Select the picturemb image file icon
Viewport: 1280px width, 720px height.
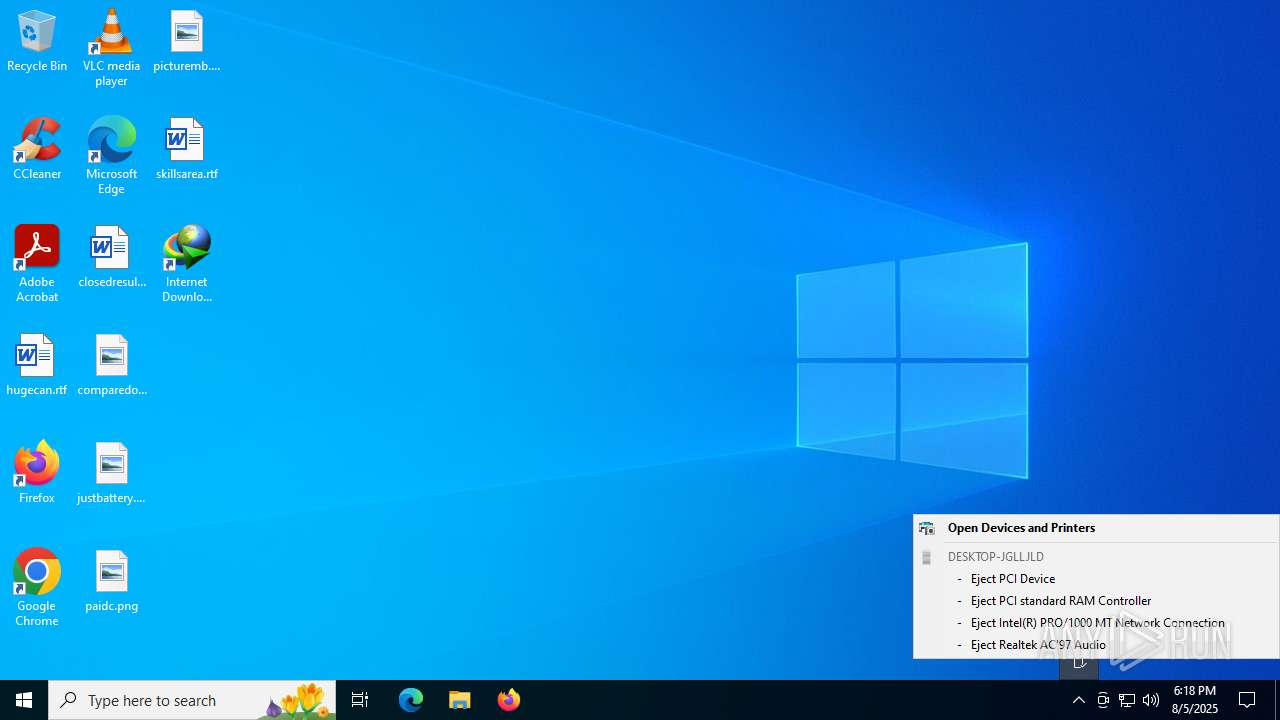click(186, 42)
